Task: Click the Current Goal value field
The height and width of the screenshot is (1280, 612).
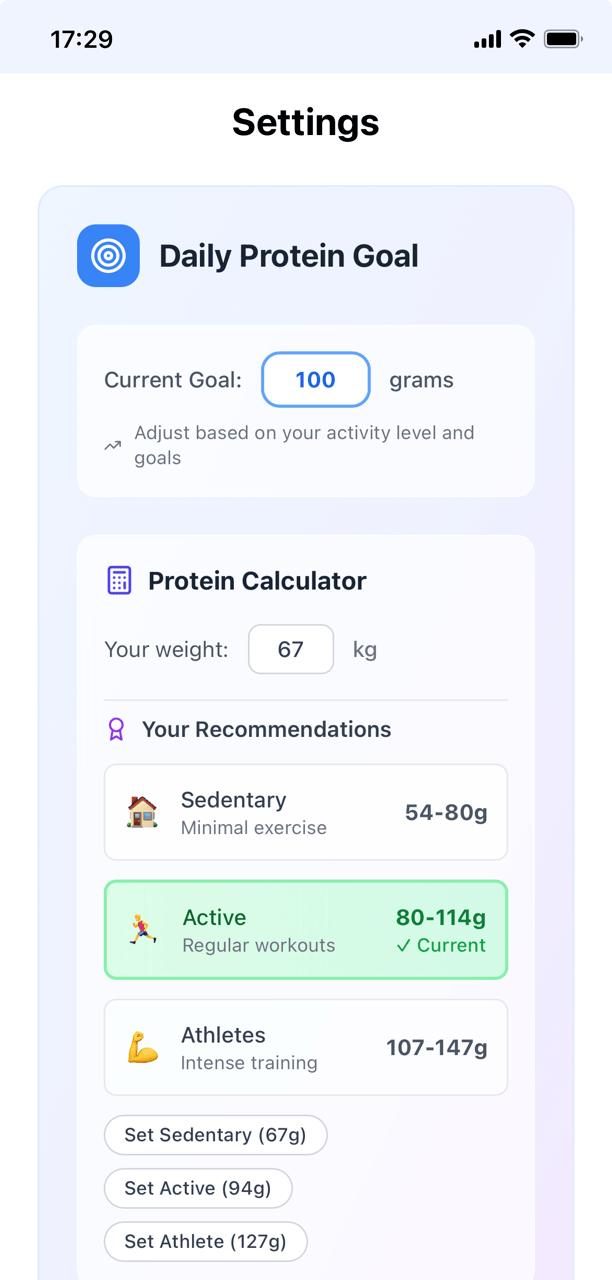Action: tap(316, 380)
